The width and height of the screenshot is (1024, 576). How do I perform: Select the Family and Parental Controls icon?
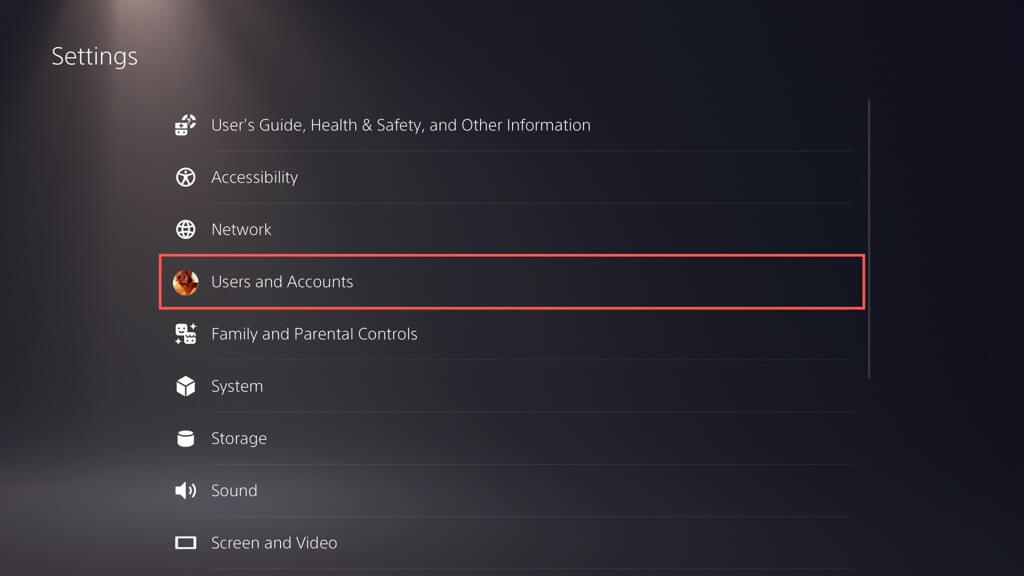point(186,334)
